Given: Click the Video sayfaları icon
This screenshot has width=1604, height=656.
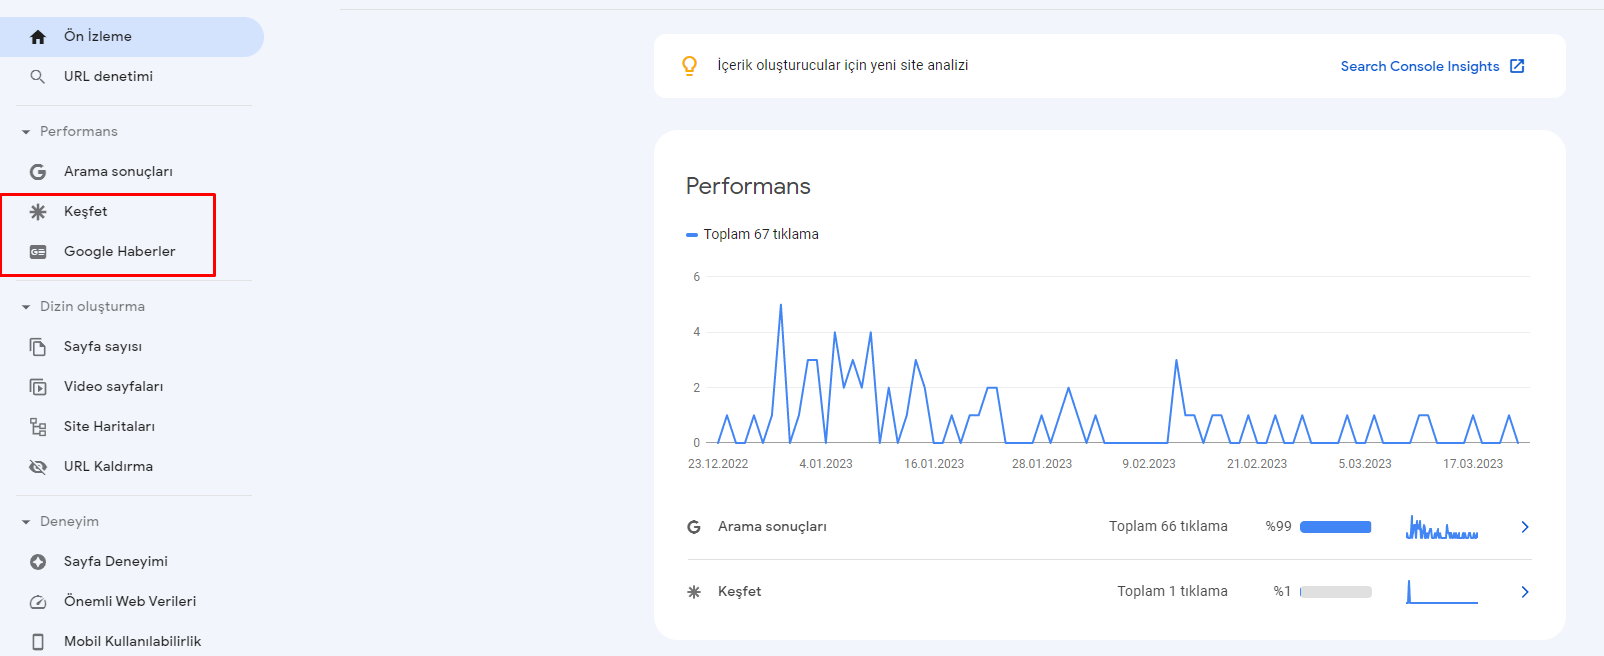Looking at the screenshot, I should click(x=38, y=387).
